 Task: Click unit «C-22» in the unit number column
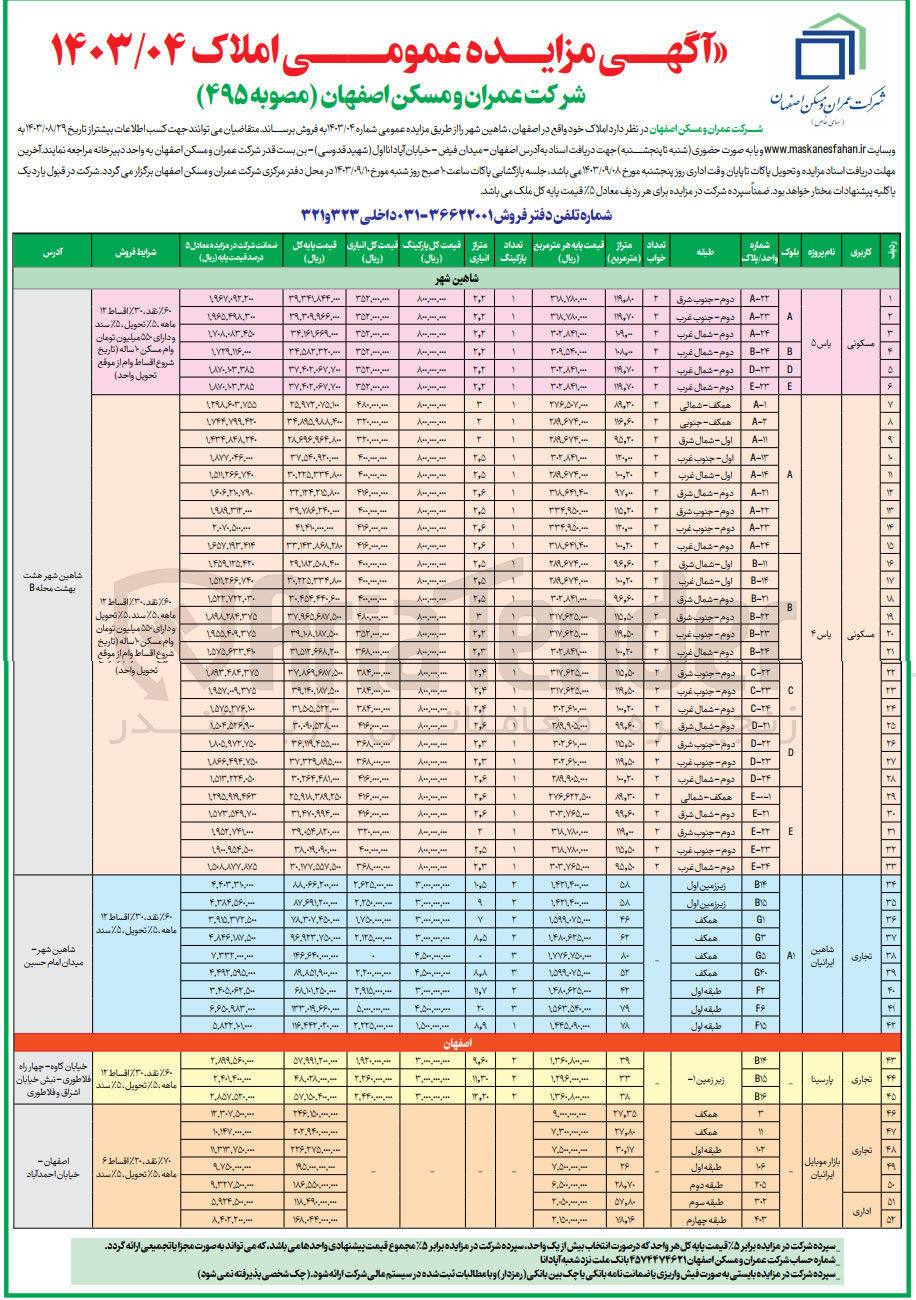(758, 672)
